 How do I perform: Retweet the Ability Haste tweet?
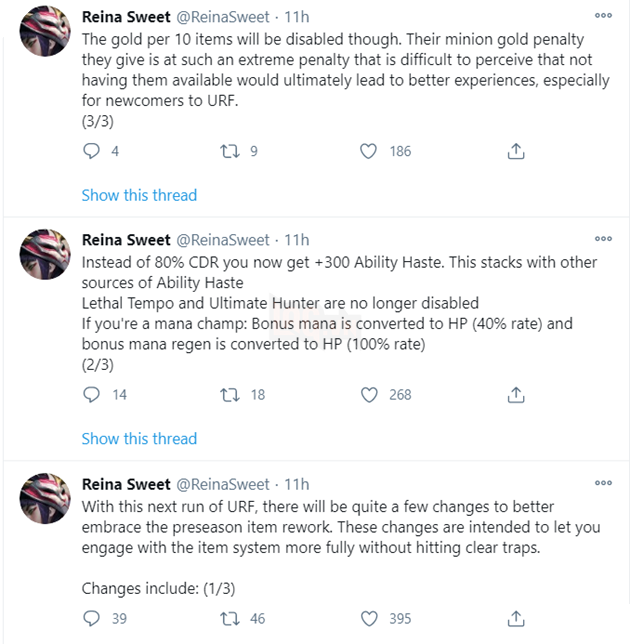point(229,394)
